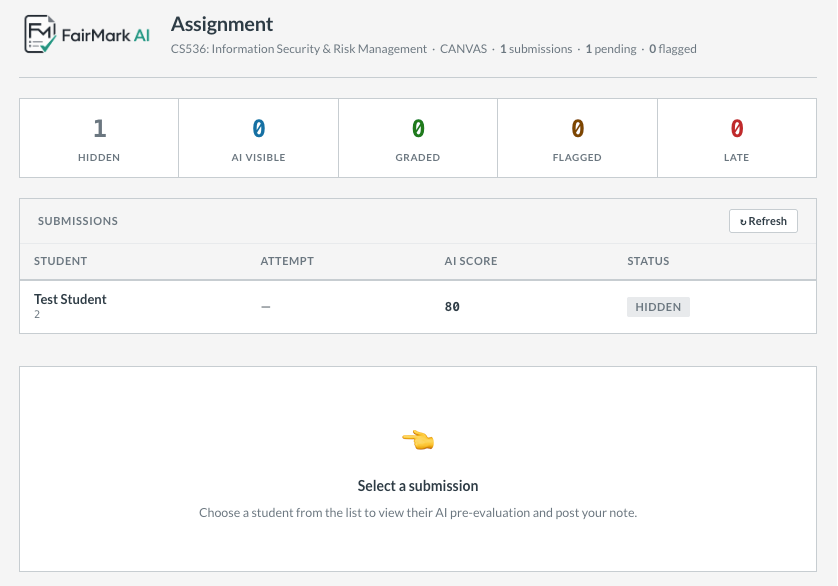Click the STATUS column header
The width and height of the screenshot is (838, 586).
tap(648, 261)
